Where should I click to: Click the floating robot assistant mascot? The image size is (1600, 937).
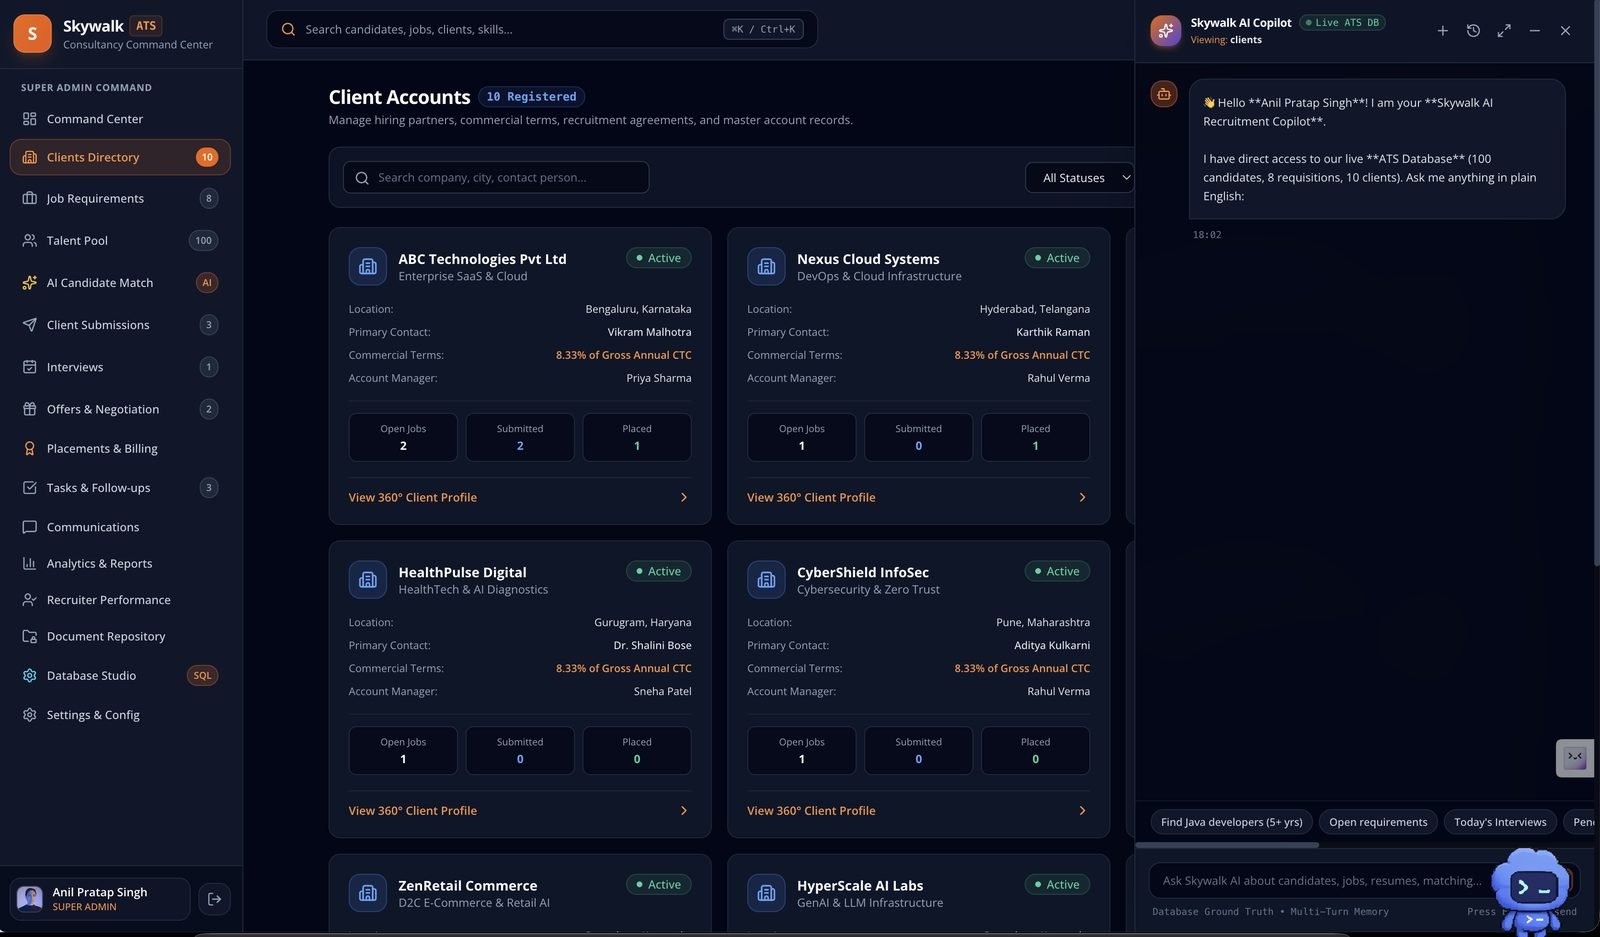coord(1531,890)
